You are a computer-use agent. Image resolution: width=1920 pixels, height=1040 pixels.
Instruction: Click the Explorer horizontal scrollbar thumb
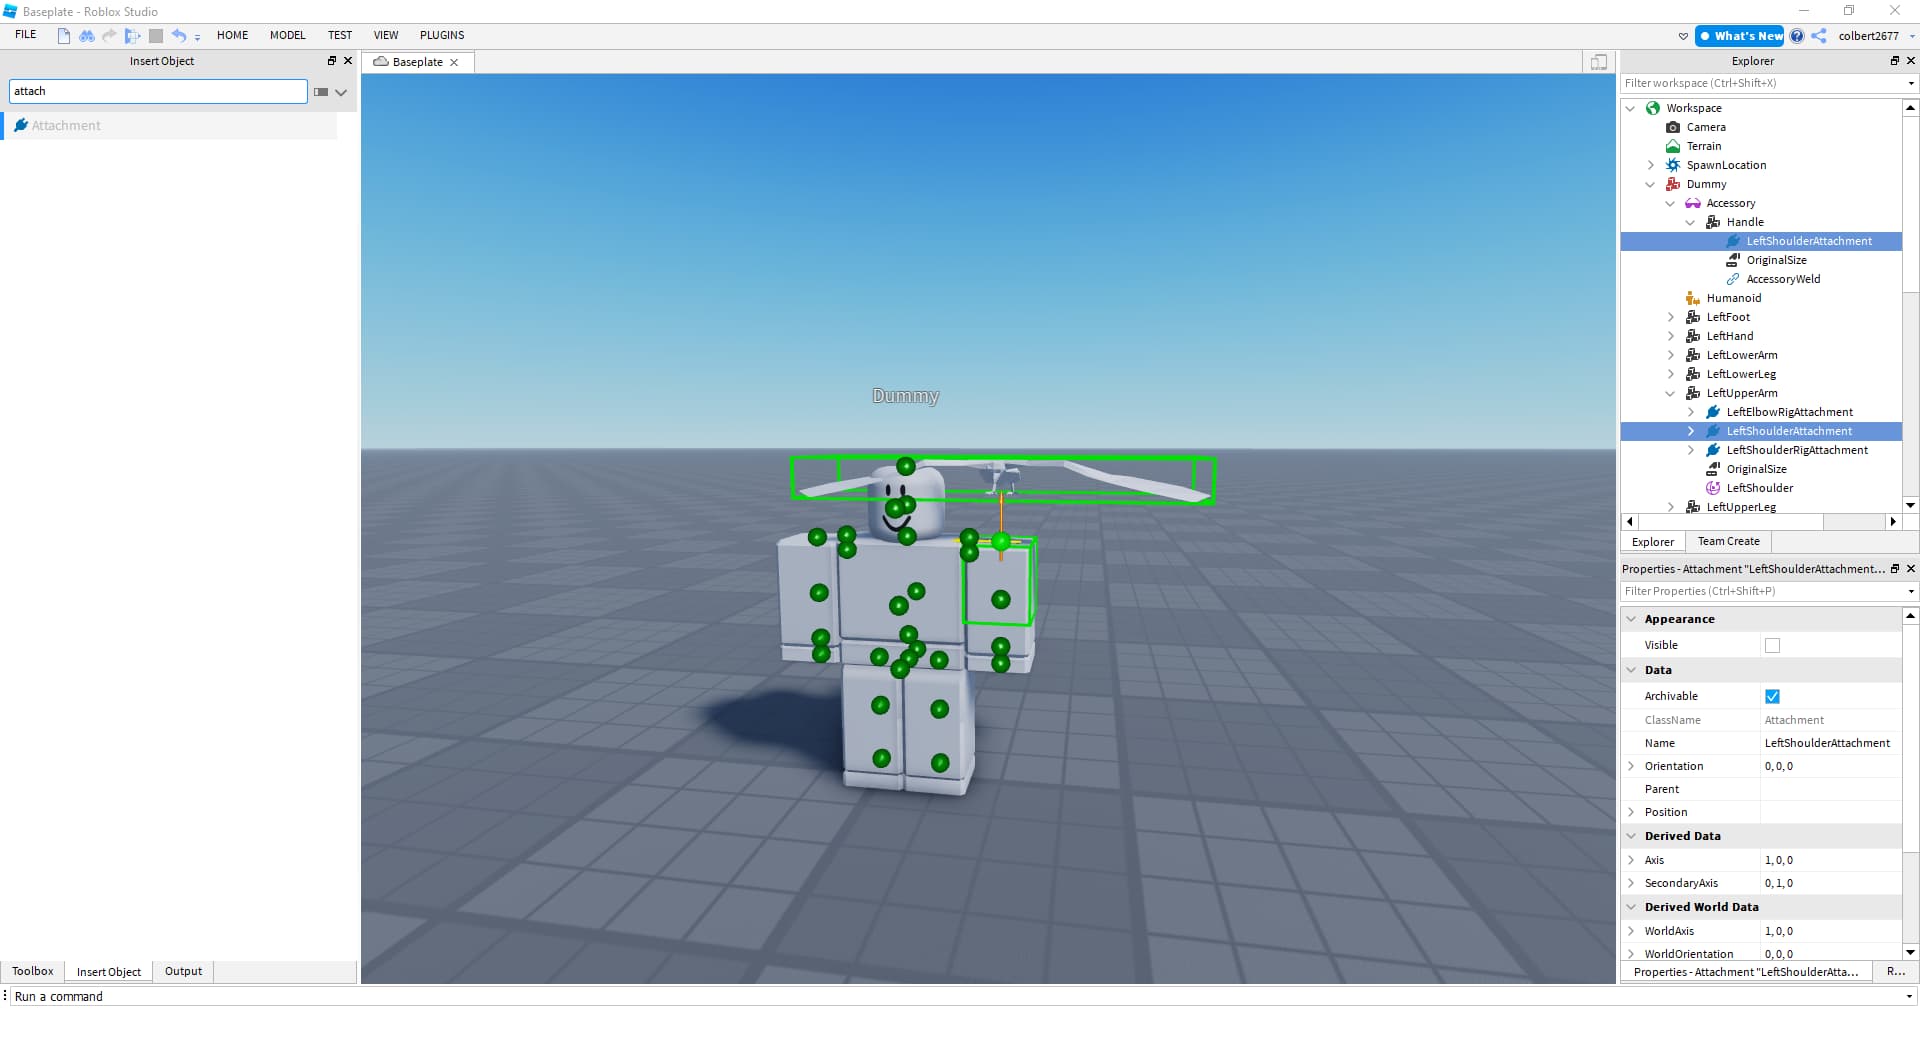(1731, 521)
